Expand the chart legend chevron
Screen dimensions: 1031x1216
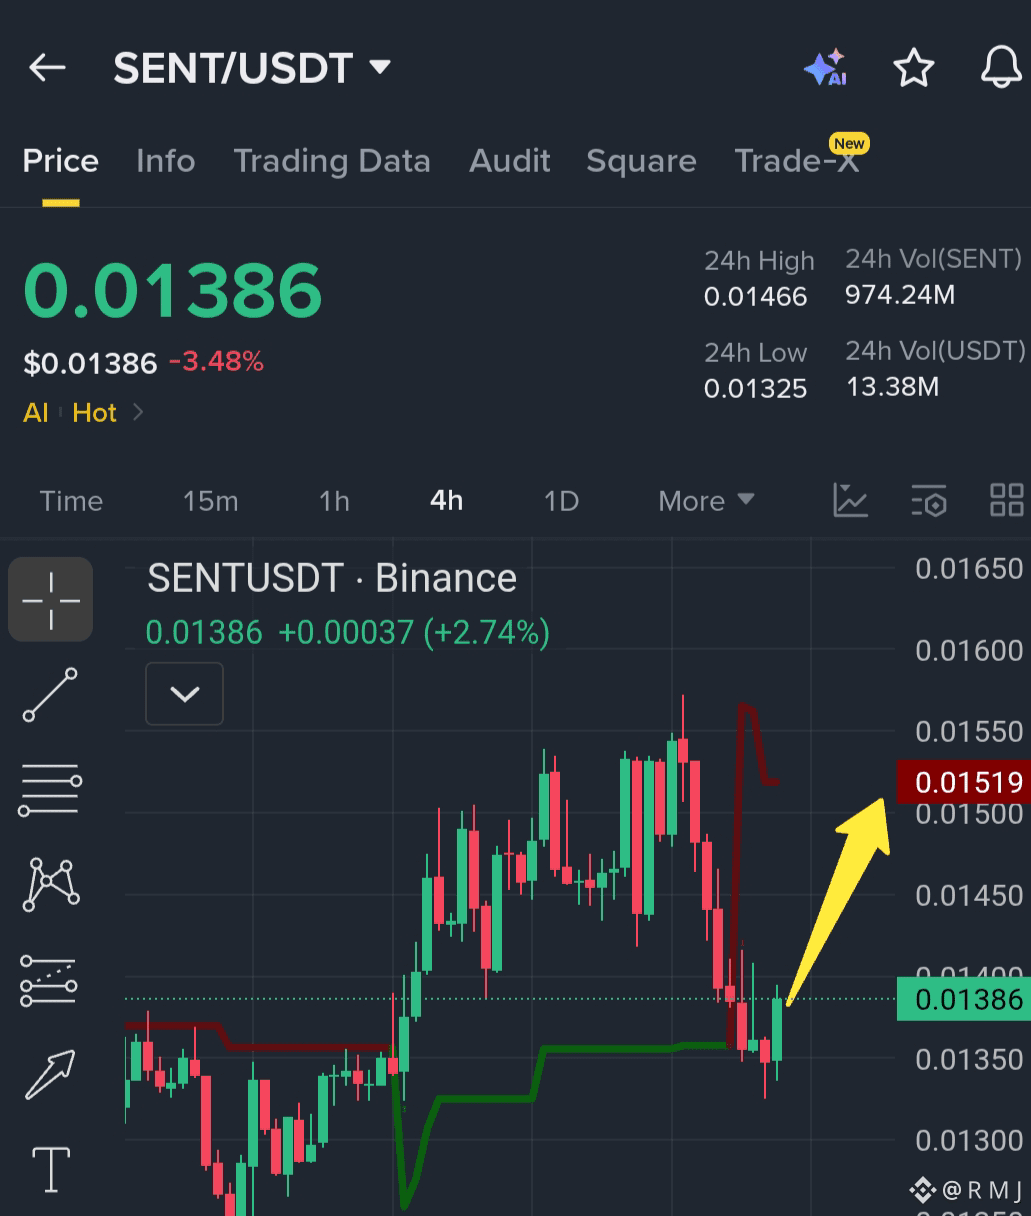185,694
